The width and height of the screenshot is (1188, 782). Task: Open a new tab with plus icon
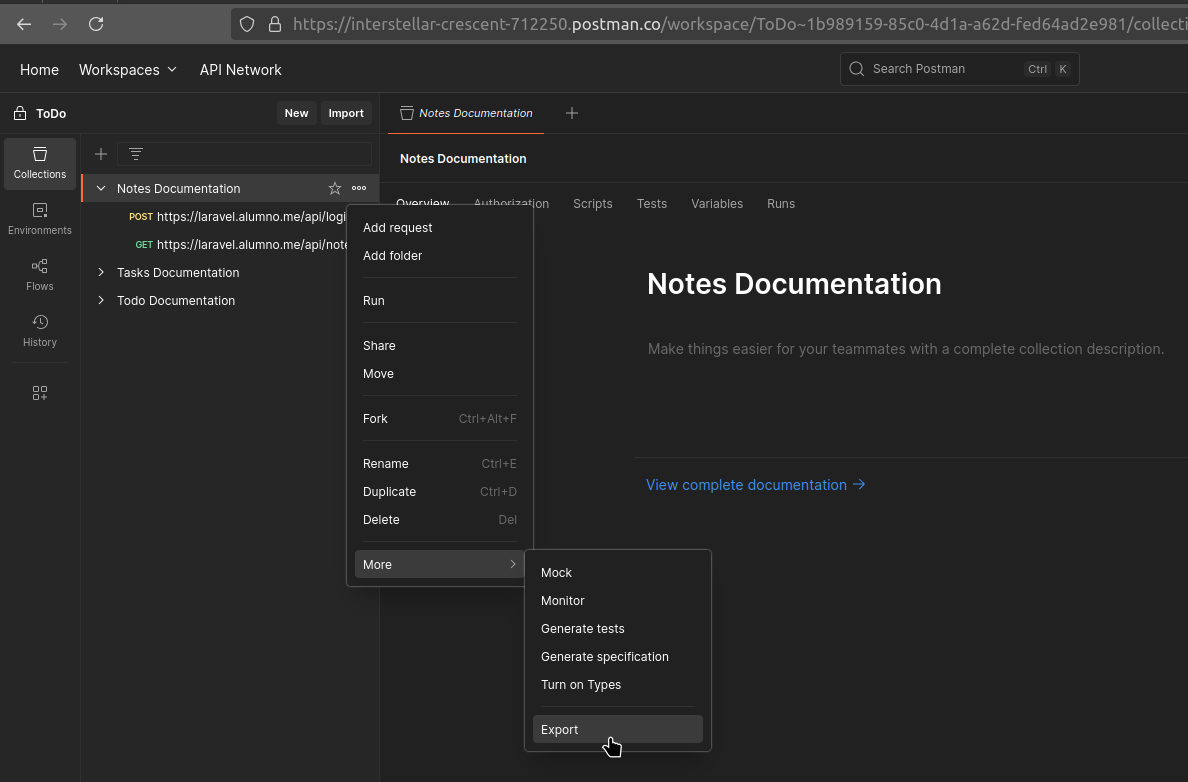[x=572, y=113]
